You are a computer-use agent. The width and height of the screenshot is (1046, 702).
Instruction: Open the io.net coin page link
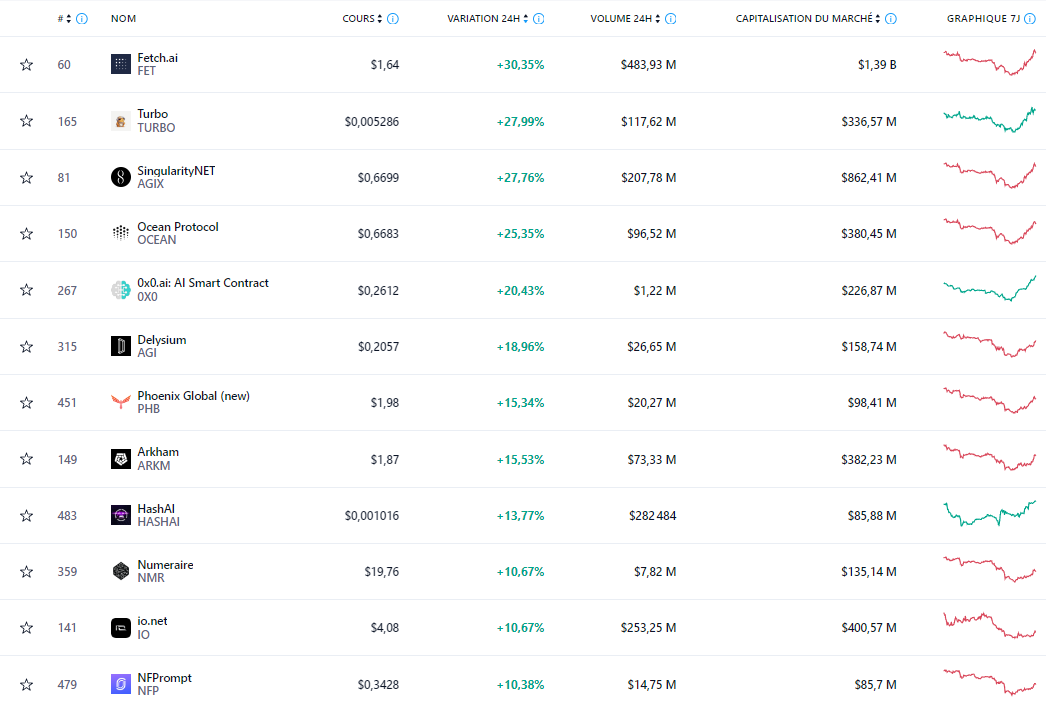click(153, 621)
